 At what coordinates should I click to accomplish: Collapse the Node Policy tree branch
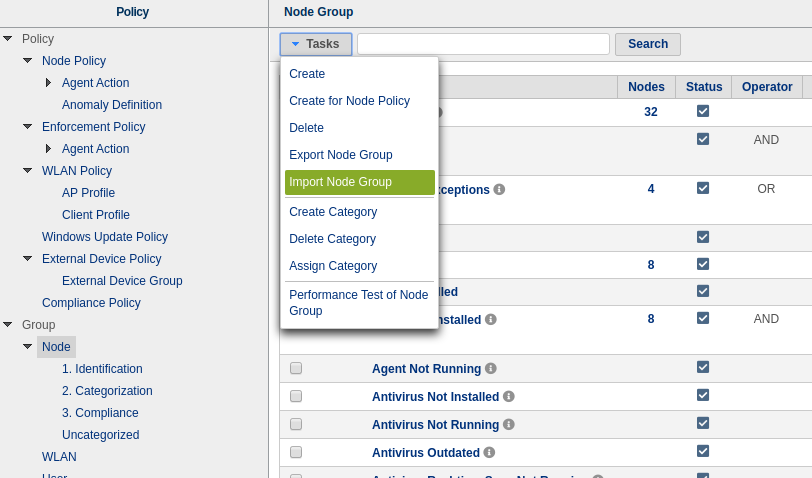(28, 61)
